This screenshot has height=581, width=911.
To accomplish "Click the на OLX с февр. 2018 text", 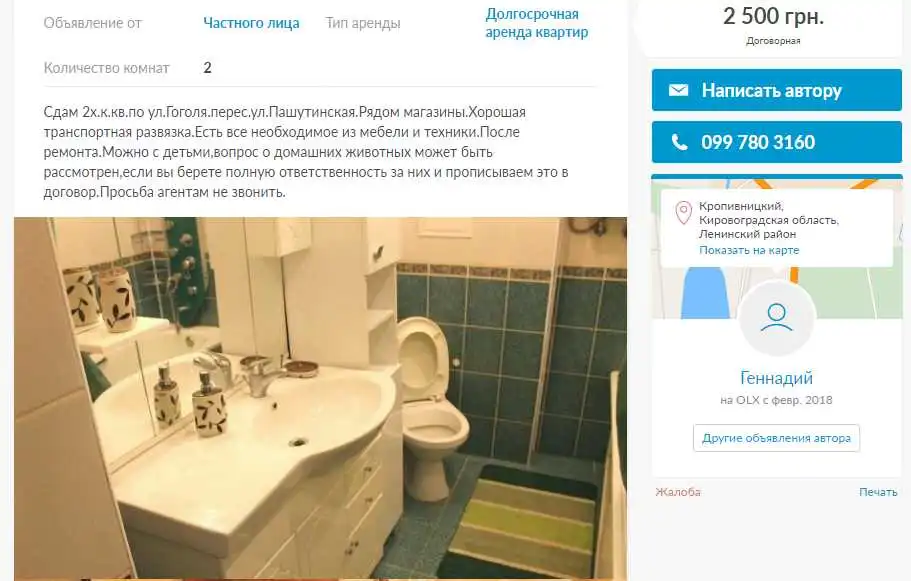I will click(776, 400).
